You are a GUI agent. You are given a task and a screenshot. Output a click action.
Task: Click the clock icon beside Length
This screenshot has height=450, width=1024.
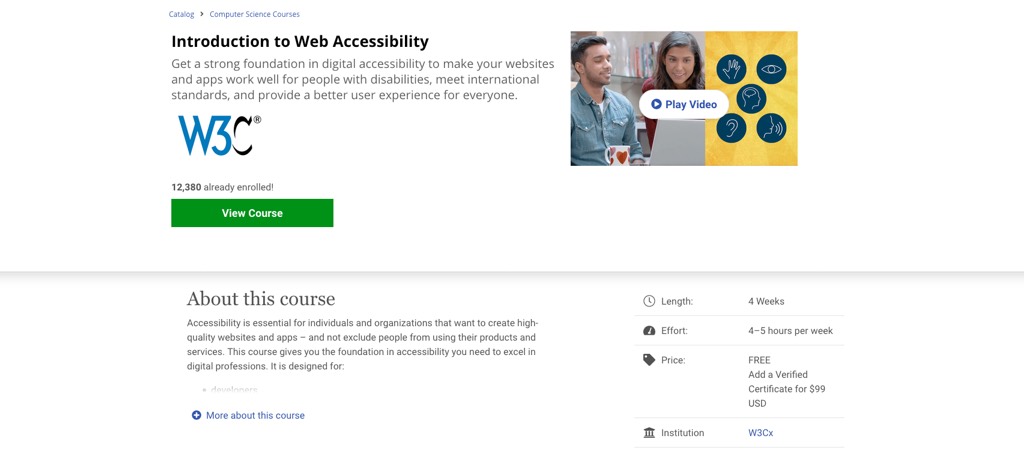coord(649,301)
